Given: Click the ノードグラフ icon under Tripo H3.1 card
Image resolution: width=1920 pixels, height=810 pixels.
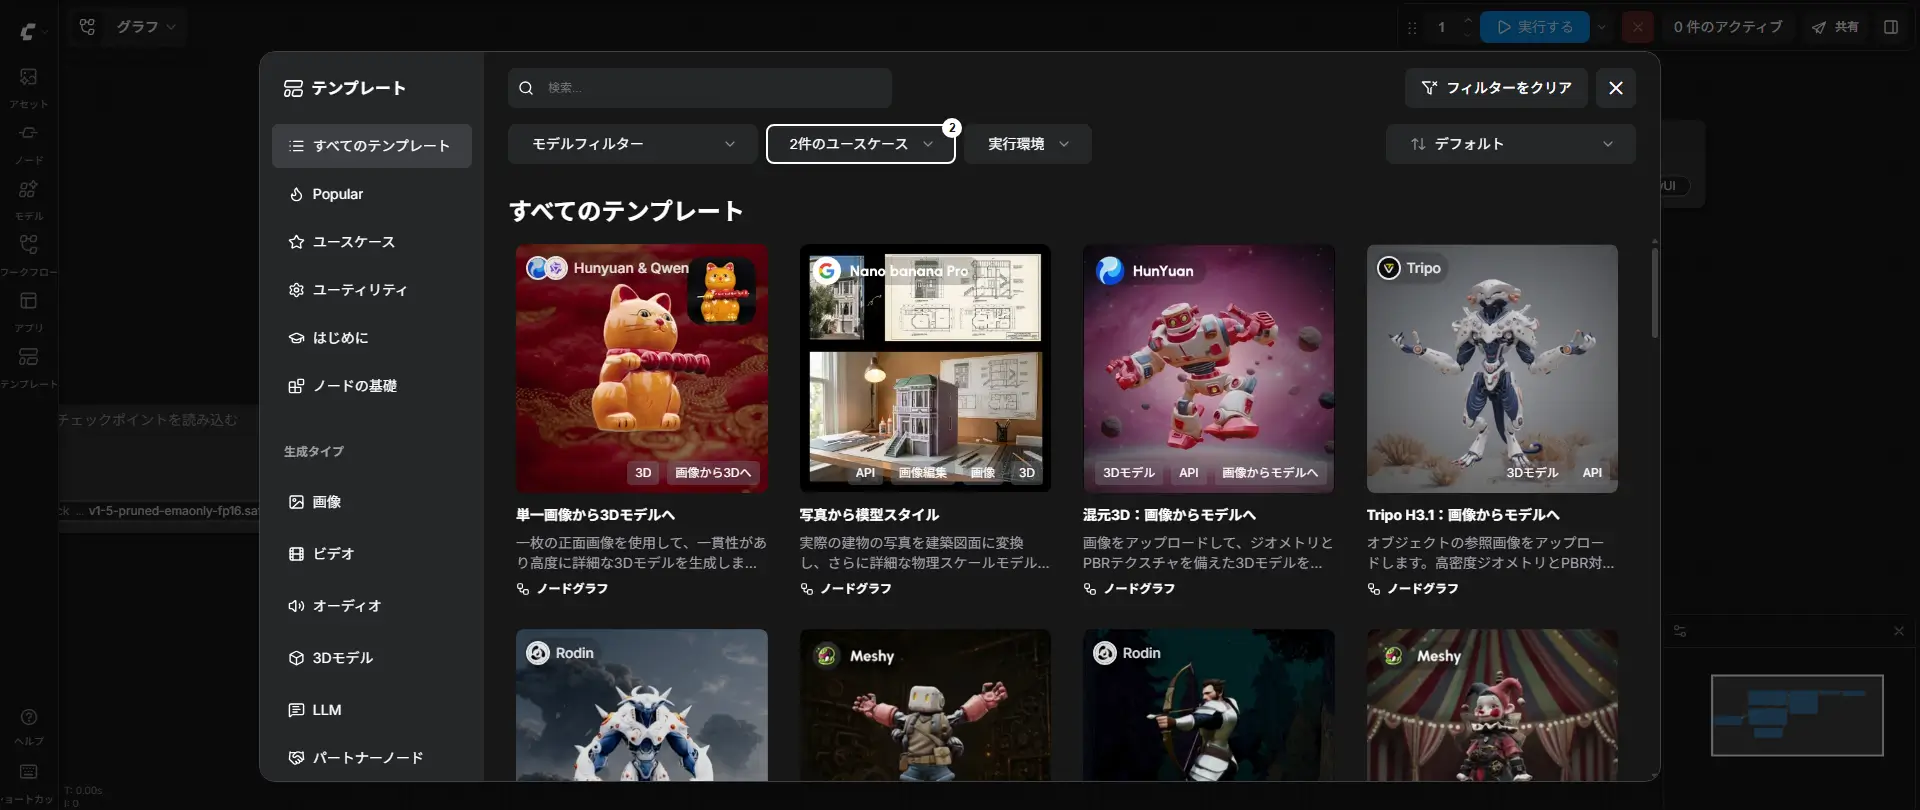Looking at the screenshot, I should (x=1374, y=589).
